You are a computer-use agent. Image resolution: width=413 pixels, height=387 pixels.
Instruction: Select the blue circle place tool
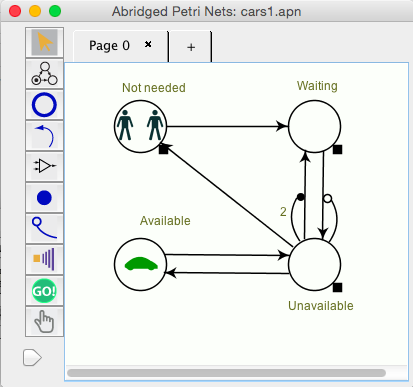pos(44,105)
